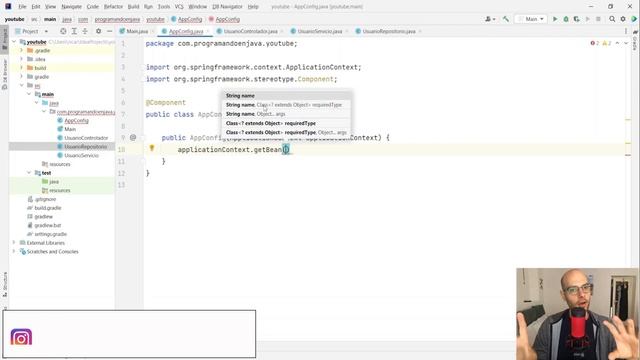Run with coverage icon
This screenshot has width=640, height=360.
[576, 19]
